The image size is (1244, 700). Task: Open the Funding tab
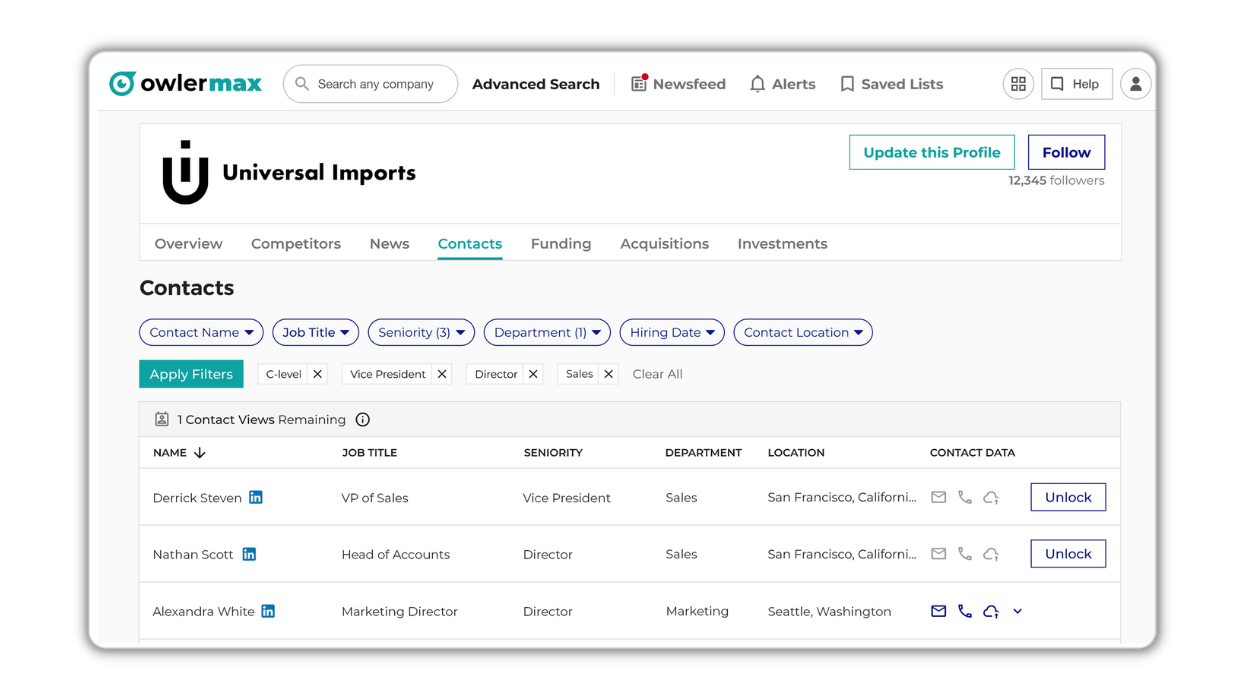click(561, 244)
